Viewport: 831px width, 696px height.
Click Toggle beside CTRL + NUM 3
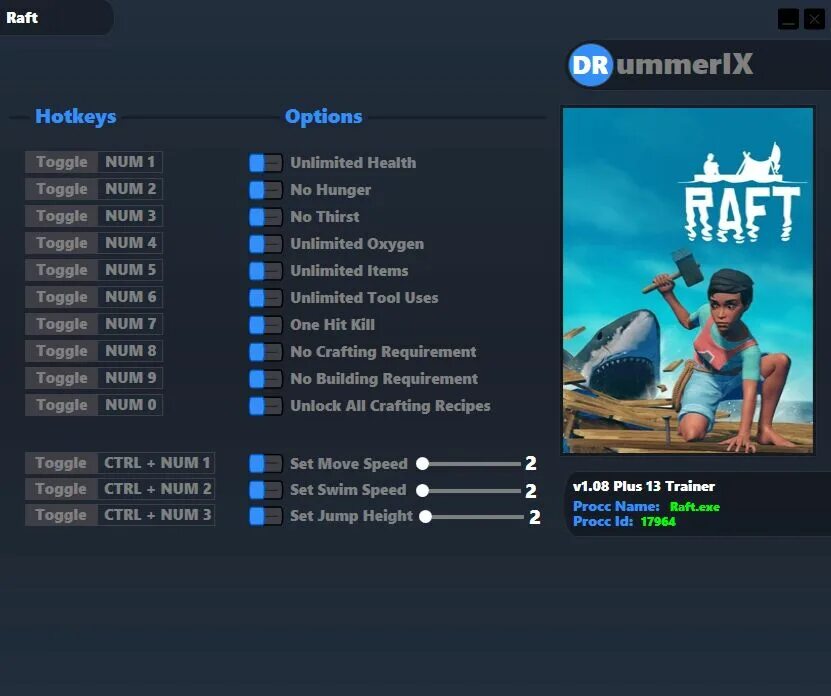[x=61, y=515]
